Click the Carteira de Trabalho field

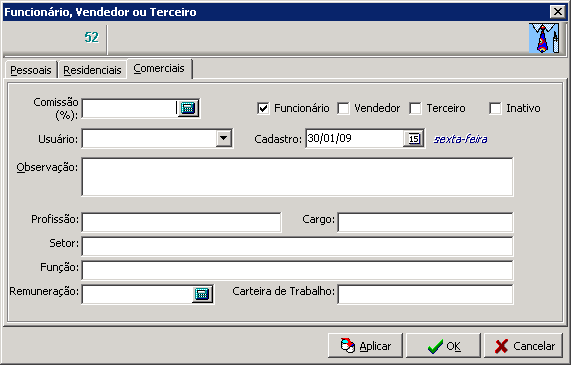[x=425, y=294]
